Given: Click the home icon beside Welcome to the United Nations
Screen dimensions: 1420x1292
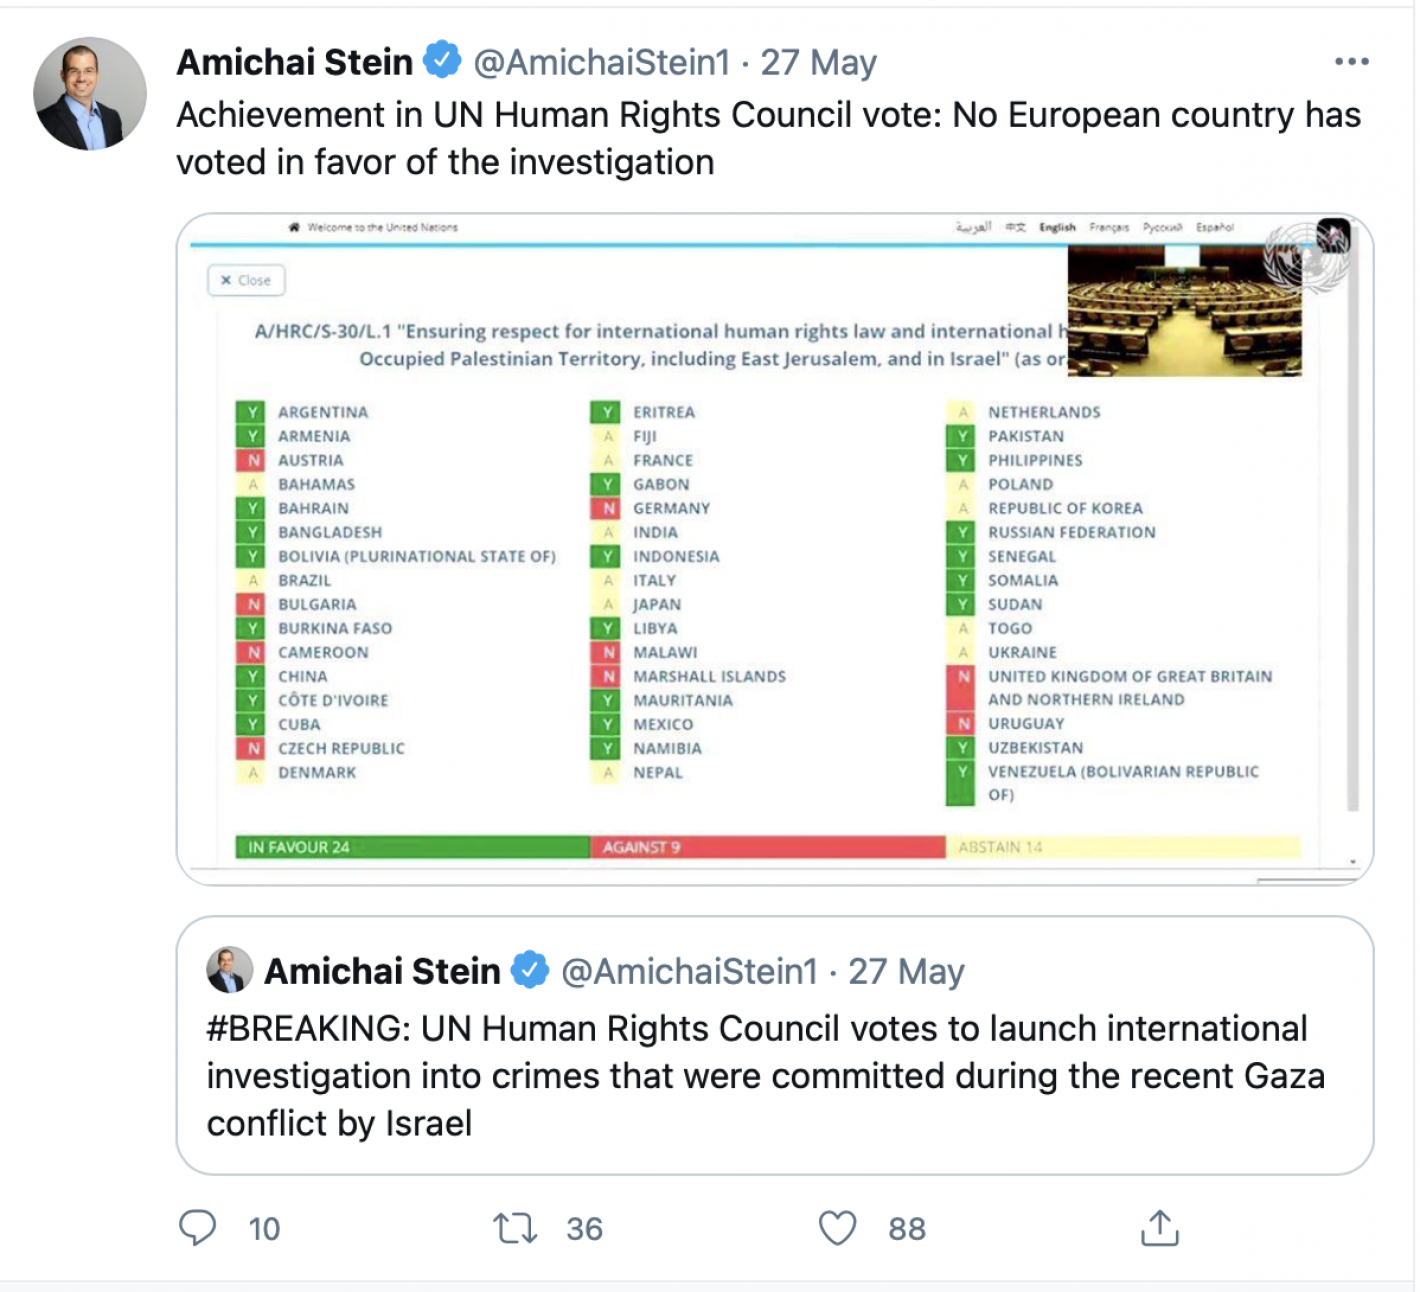Looking at the screenshot, I should (294, 227).
